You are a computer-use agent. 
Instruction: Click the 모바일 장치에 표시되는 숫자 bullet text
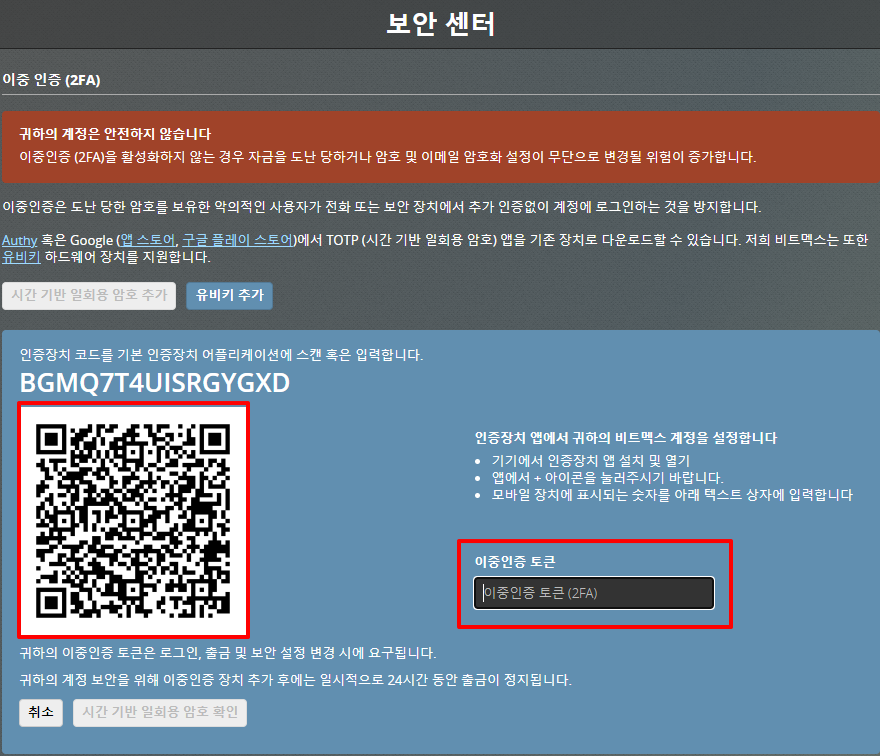(x=672, y=494)
